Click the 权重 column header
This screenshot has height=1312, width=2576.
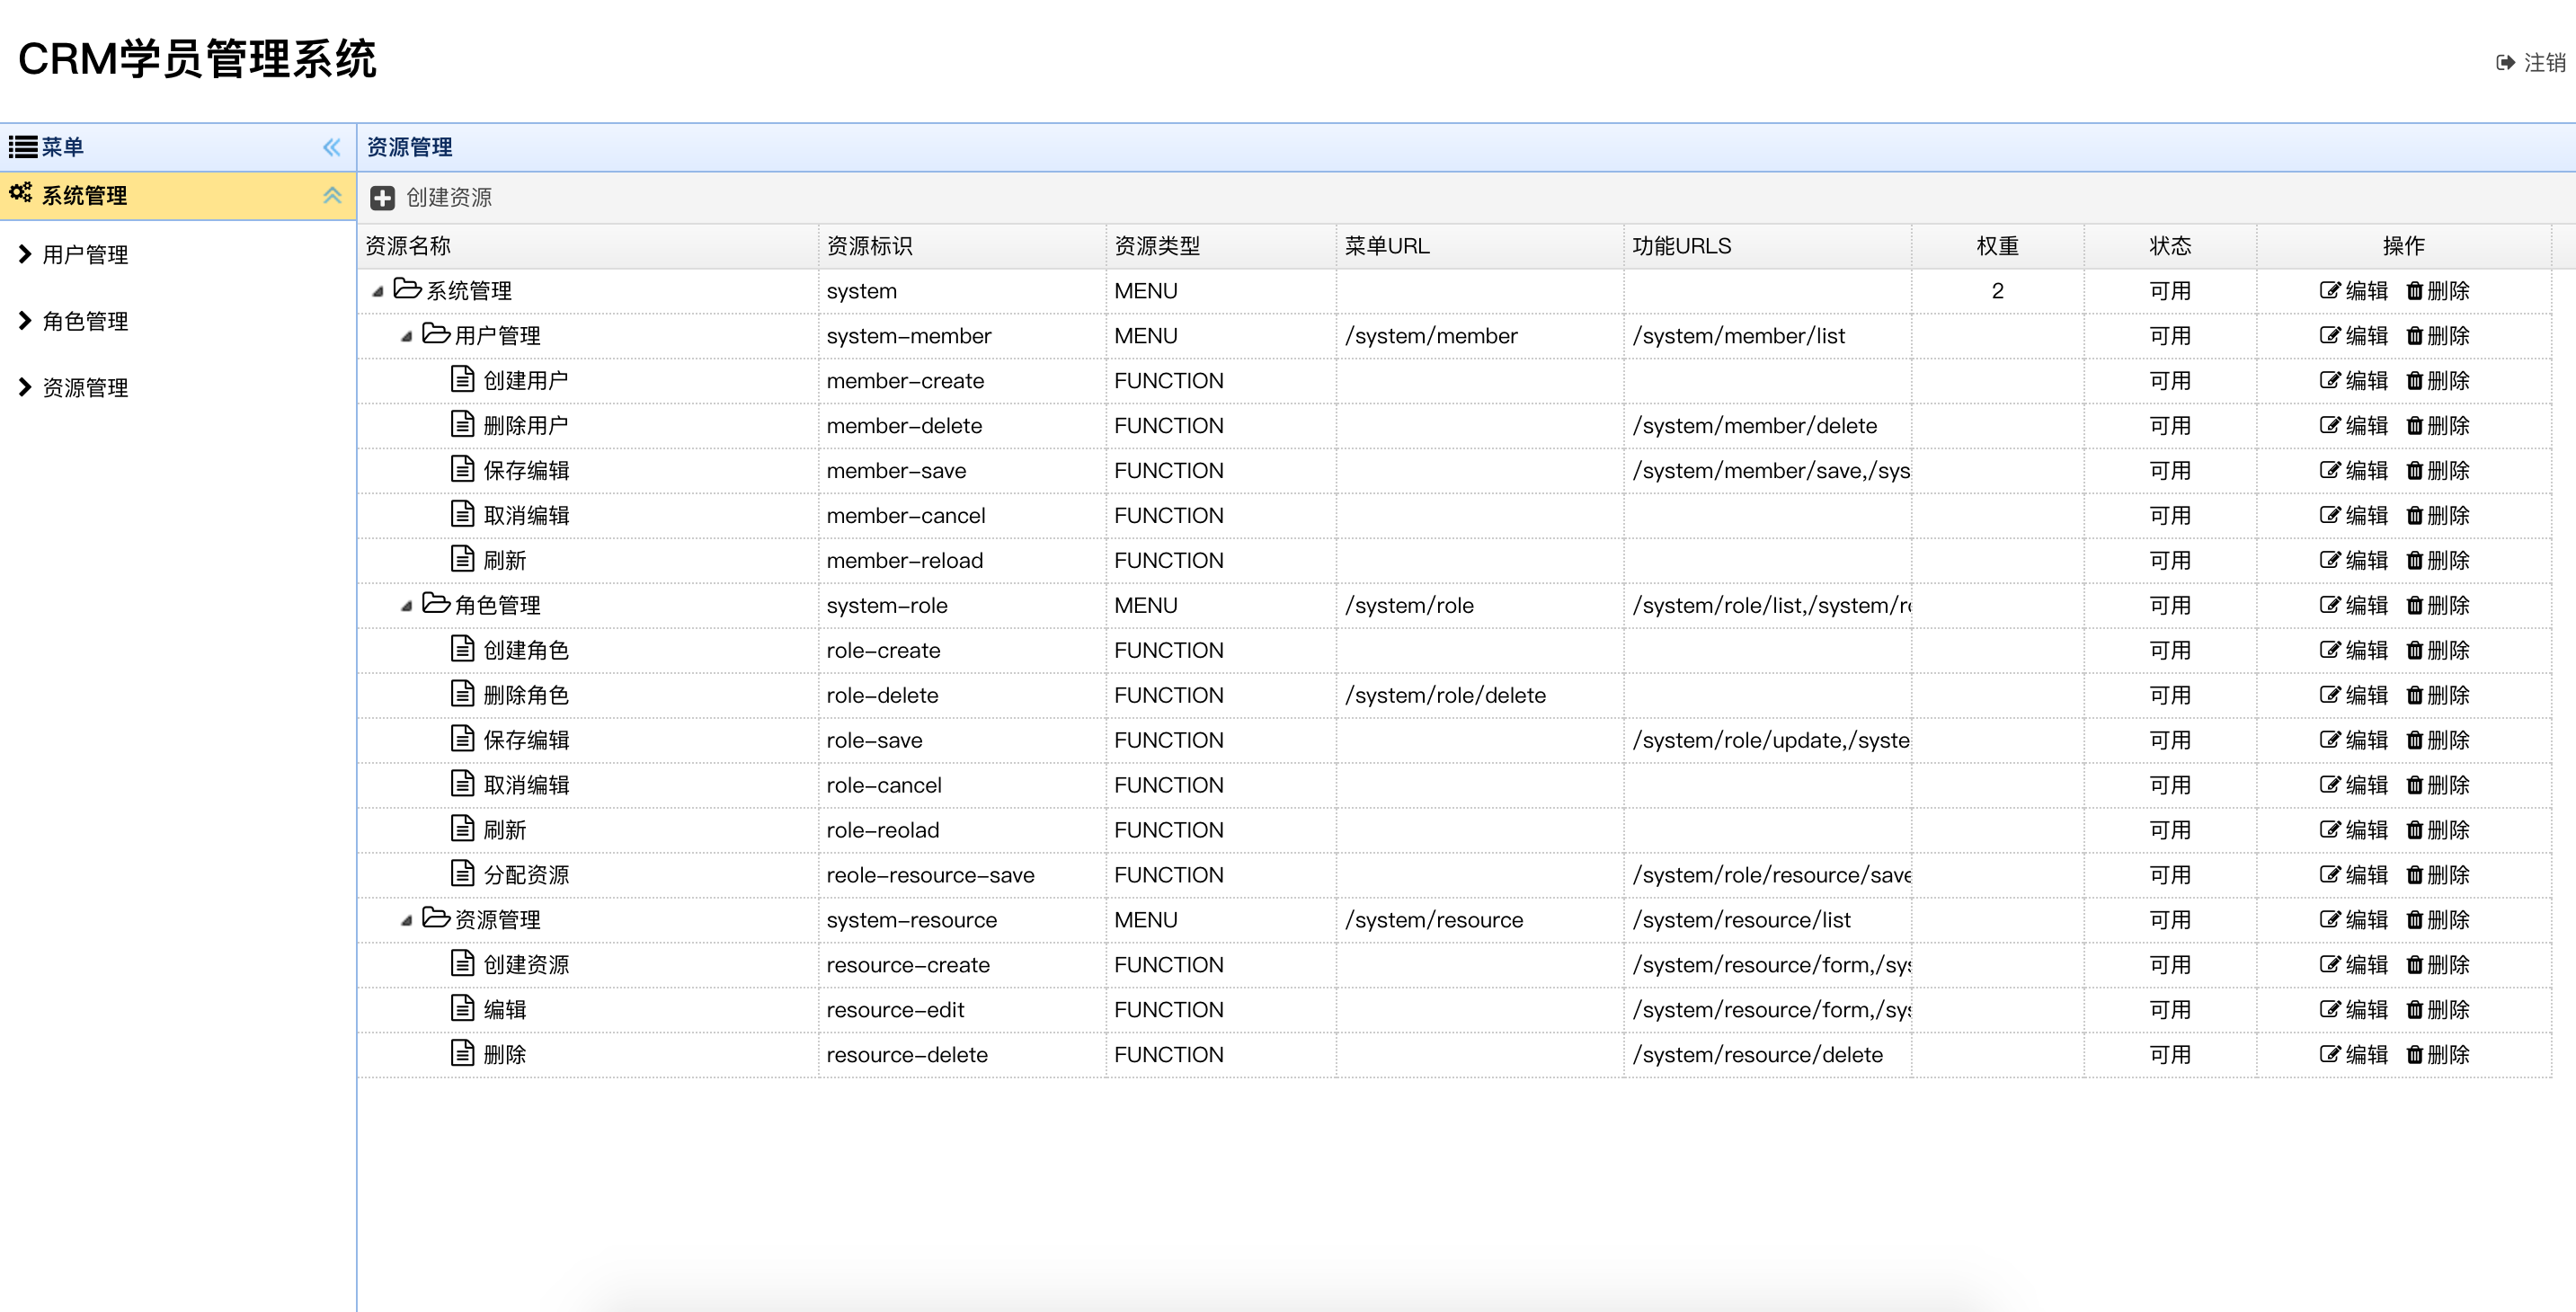coord(1997,246)
